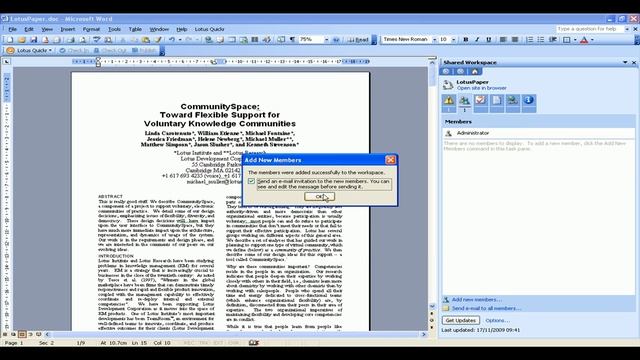Open the File menu

pyautogui.click(x=12, y=29)
